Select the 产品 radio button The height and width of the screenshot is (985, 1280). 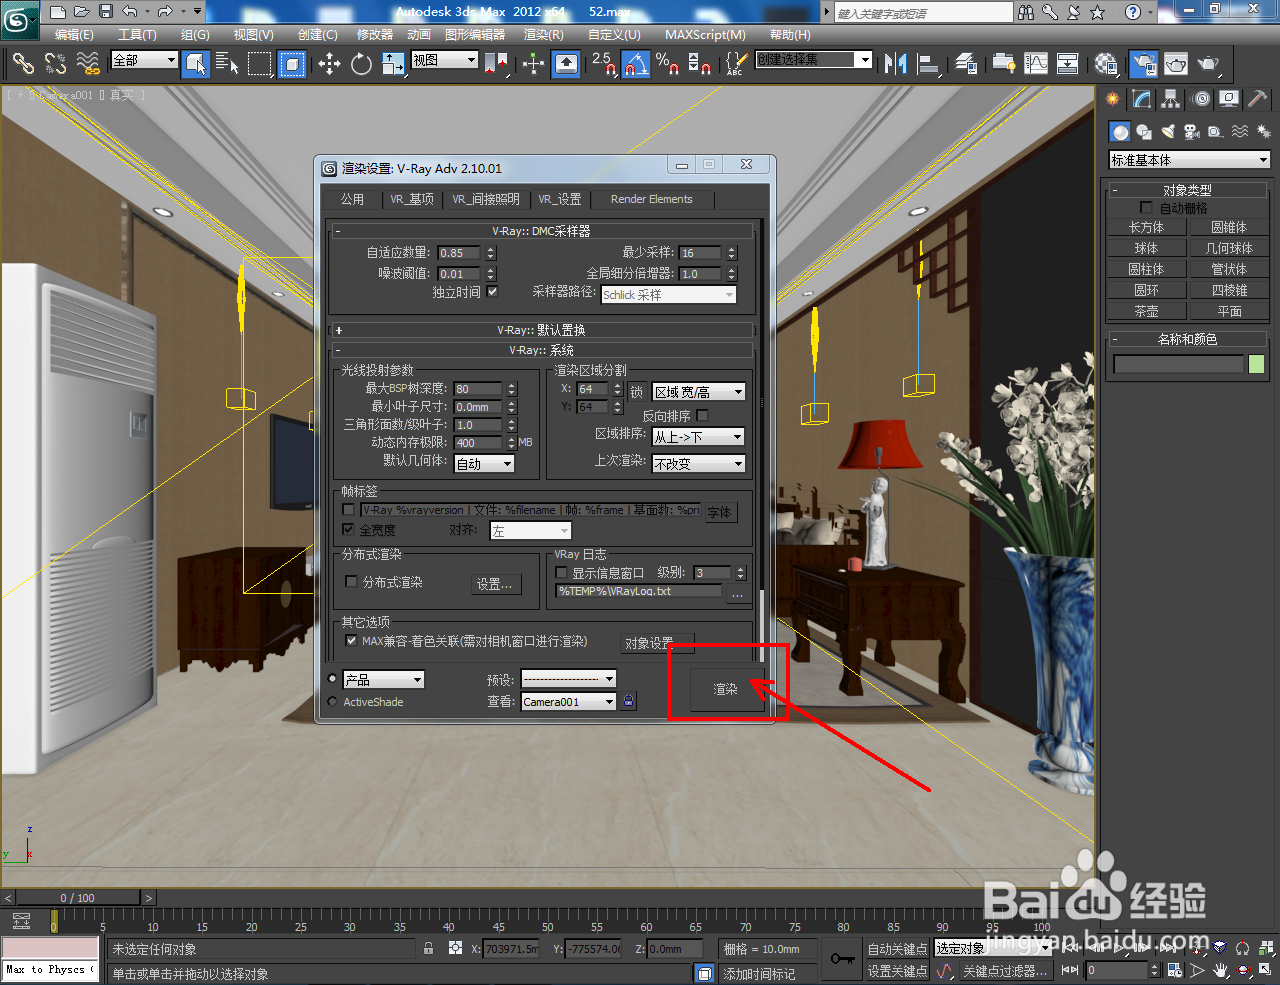coord(333,679)
